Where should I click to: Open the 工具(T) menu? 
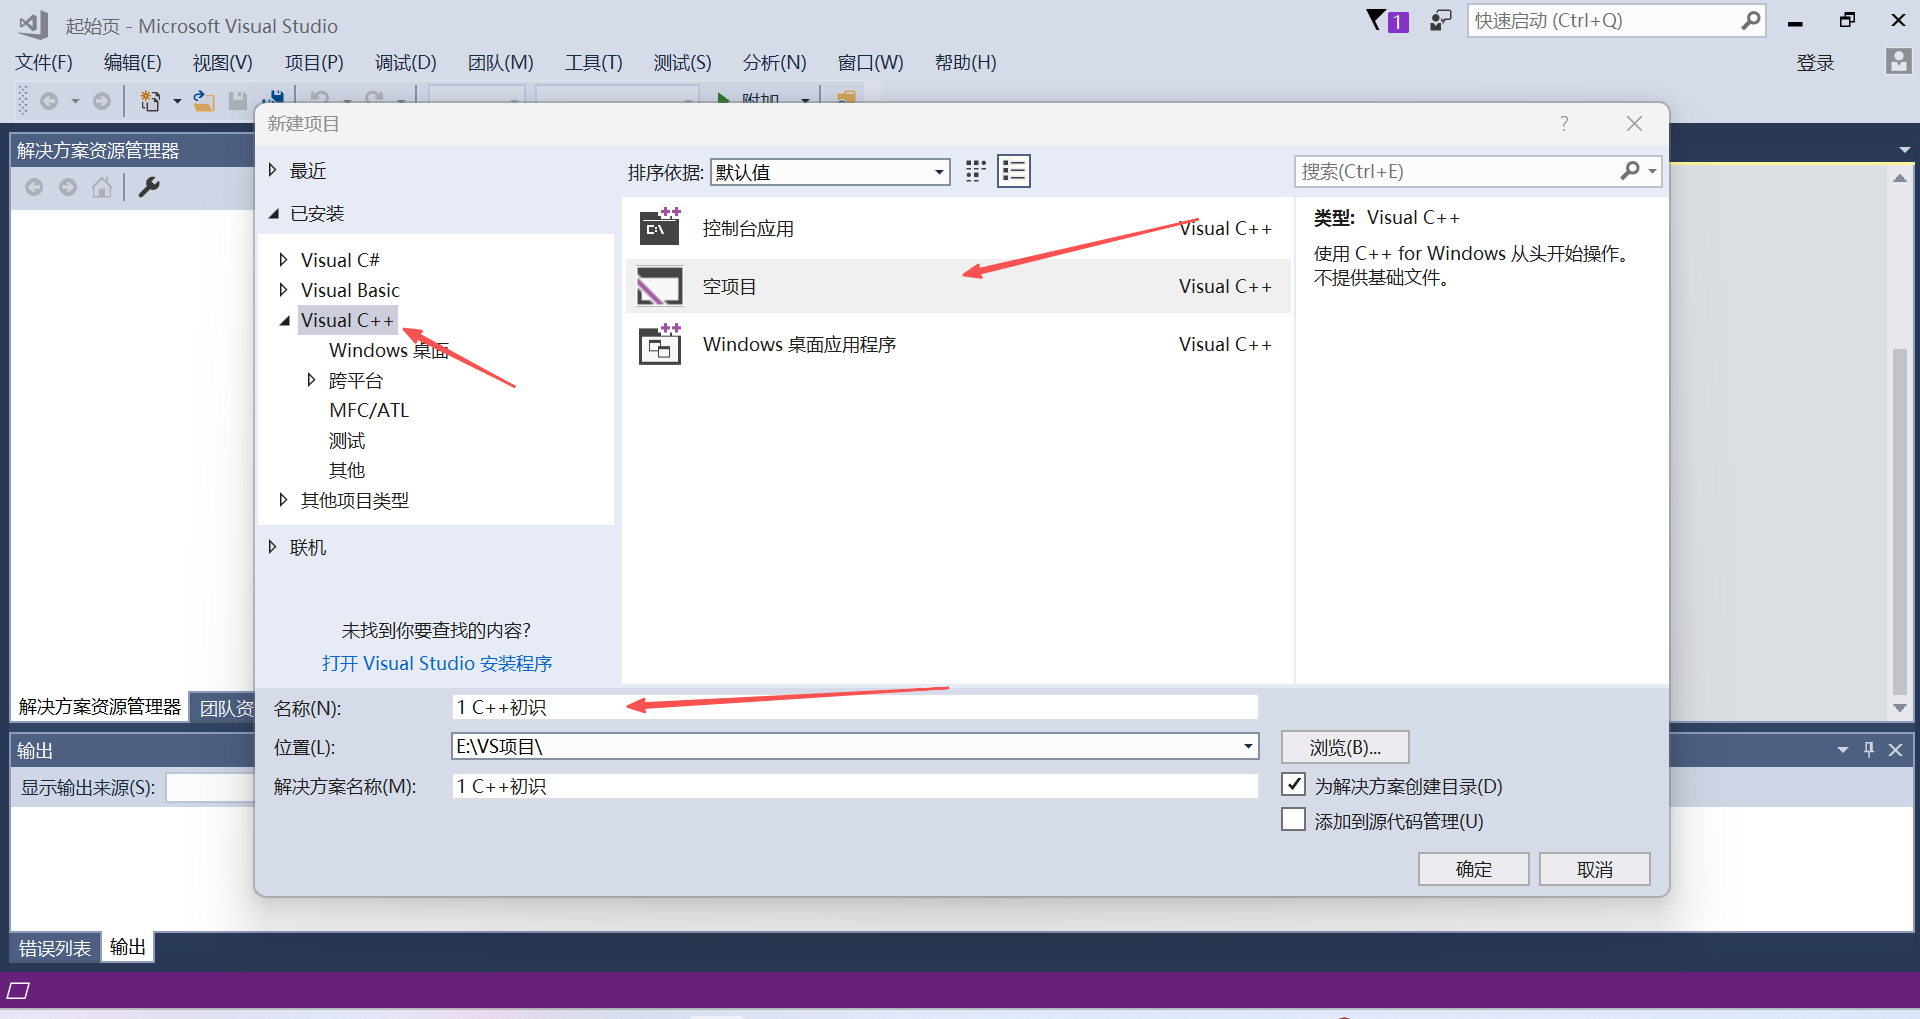(593, 63)
